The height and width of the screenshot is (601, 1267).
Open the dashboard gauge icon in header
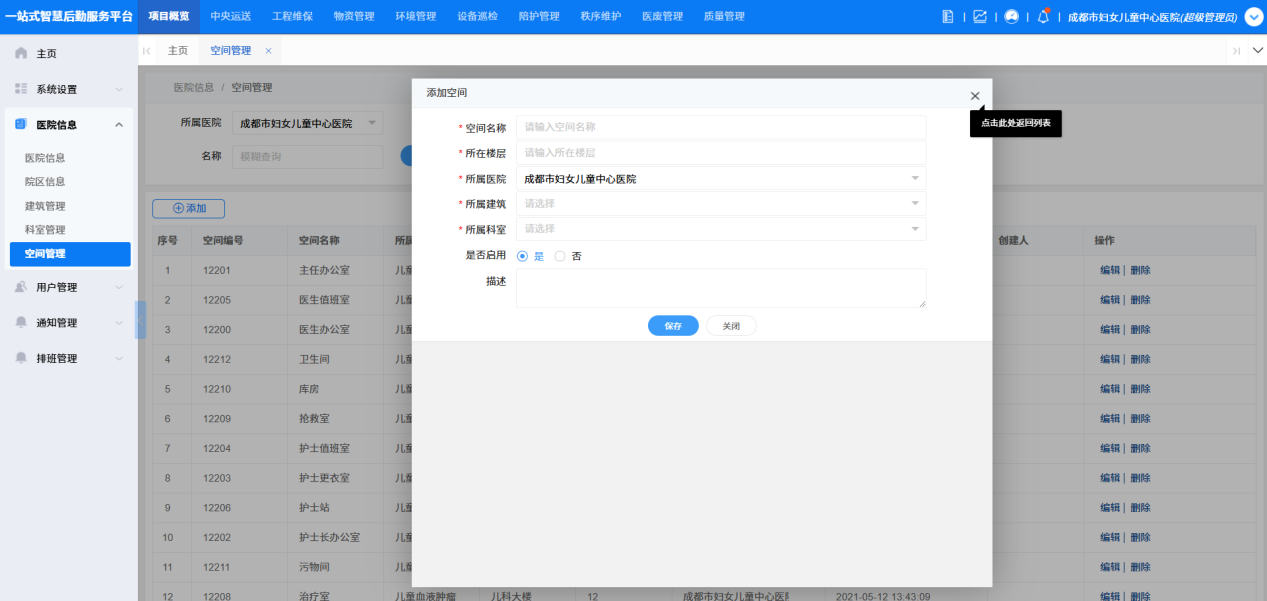point(1012,17)
